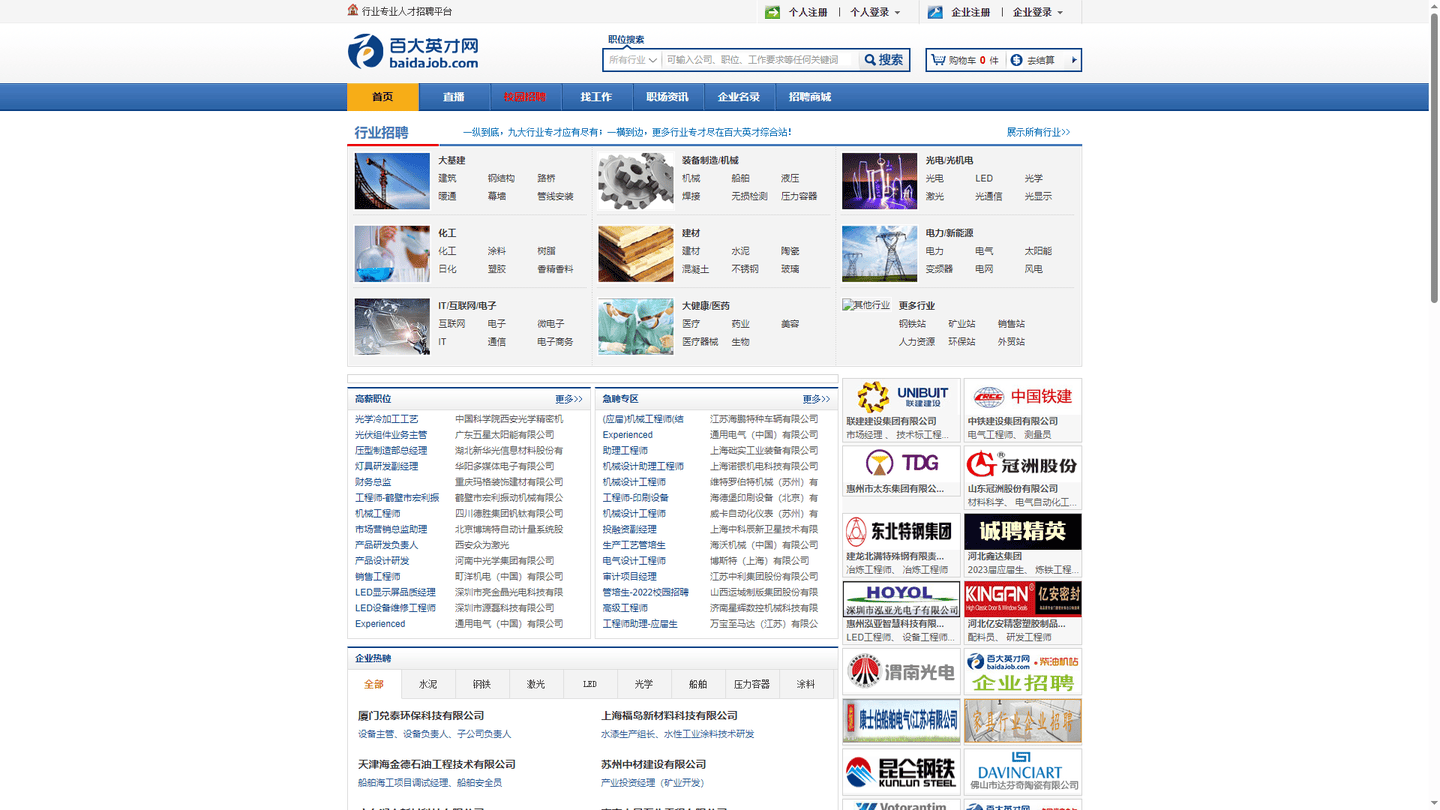Click the DAVINCIART banner

(x=1023, y=772)
